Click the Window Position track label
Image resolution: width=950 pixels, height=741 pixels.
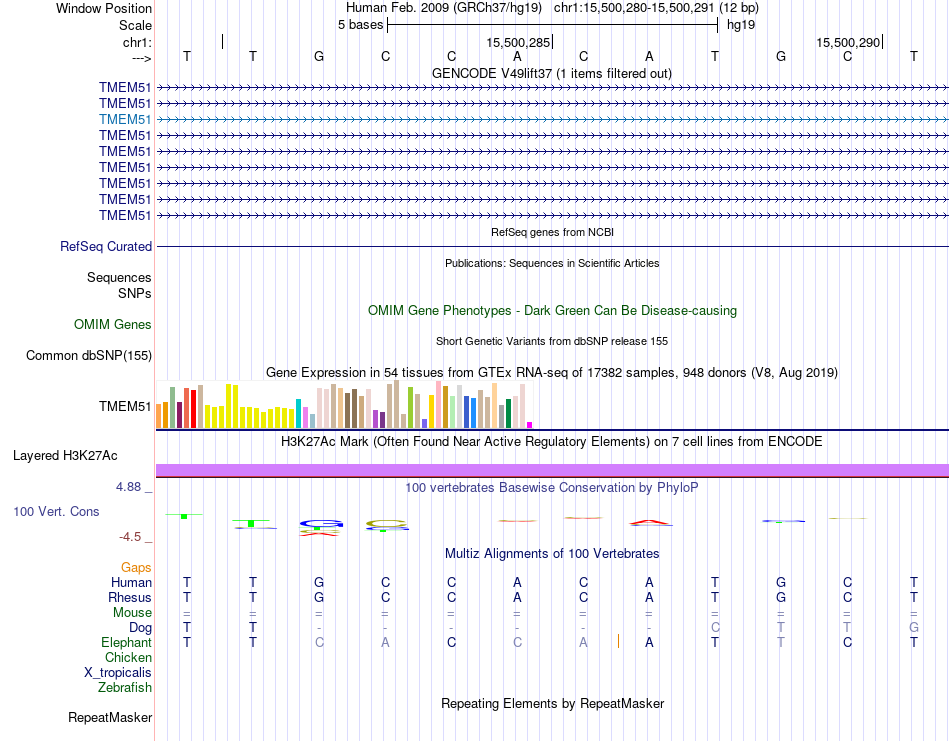coord(104,8)
